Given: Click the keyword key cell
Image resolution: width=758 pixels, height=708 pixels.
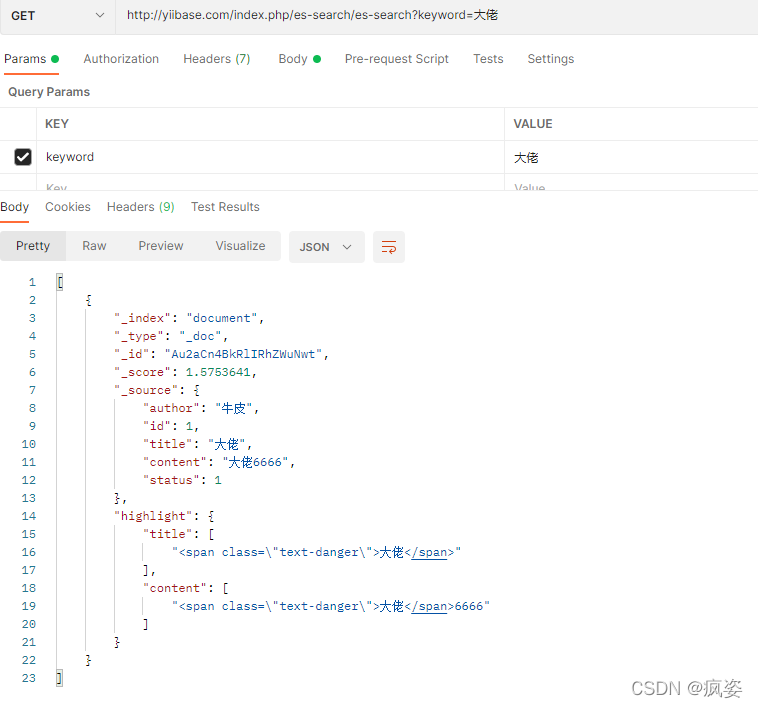Looking at the screenshot, I should tap(270, 157).
